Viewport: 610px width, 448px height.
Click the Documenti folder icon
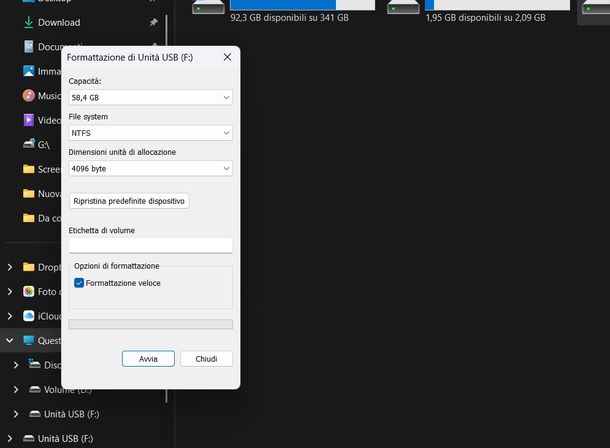[x=28, y=47]
